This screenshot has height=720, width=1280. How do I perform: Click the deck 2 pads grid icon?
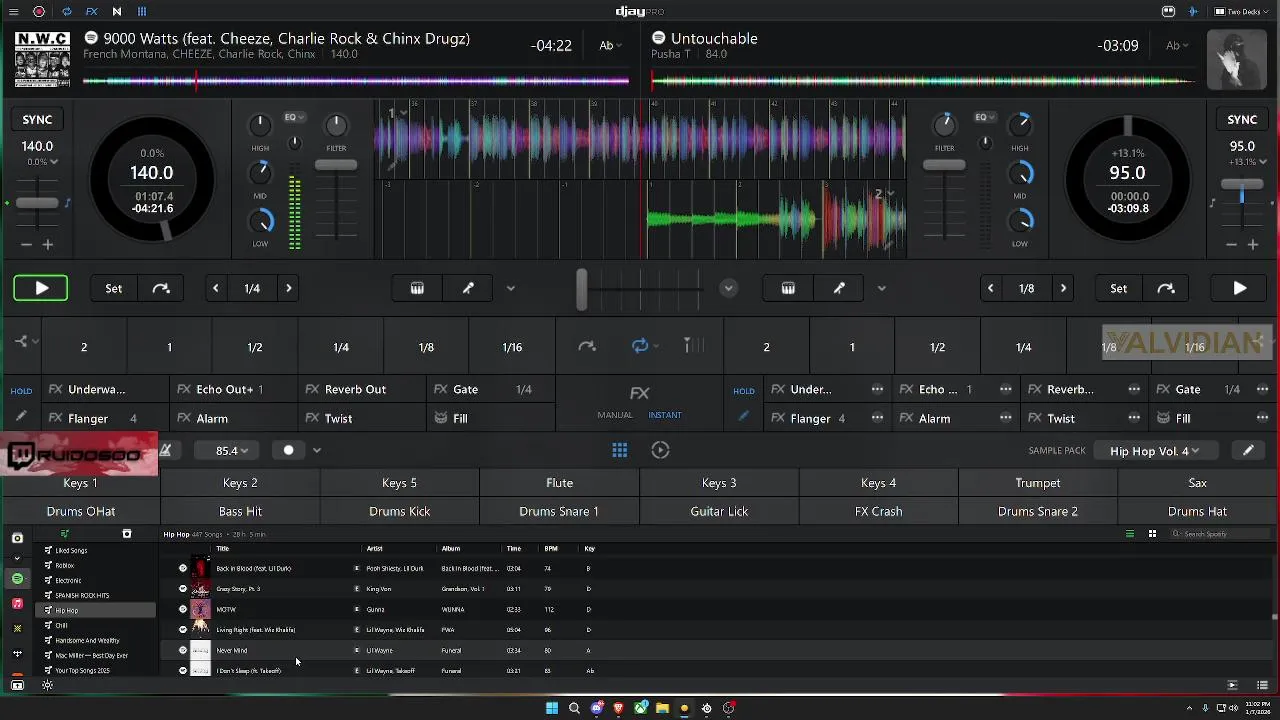click(788, 288)
